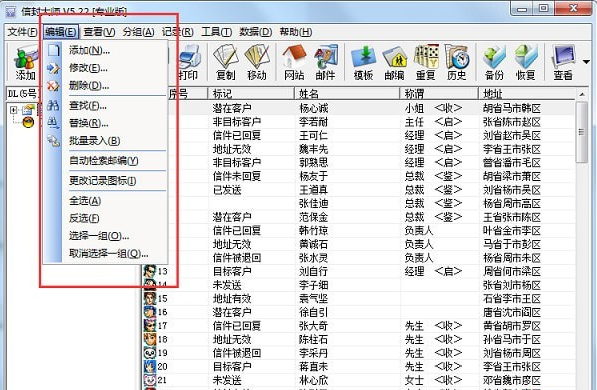Viewport: 597px width, 390px height.
Task: Click the smiley face tree icon
Action: click(x=28, y=122)
